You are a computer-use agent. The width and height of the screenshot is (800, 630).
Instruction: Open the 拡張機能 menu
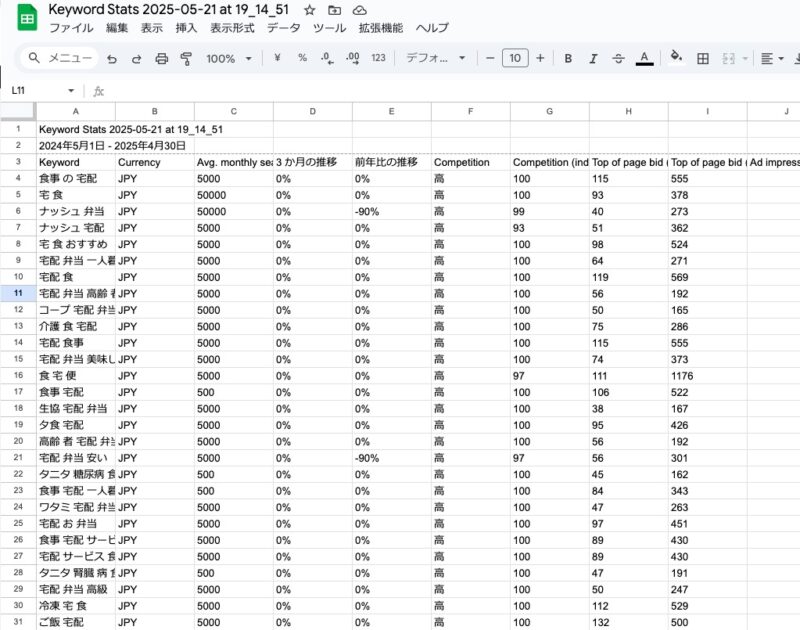381,28
